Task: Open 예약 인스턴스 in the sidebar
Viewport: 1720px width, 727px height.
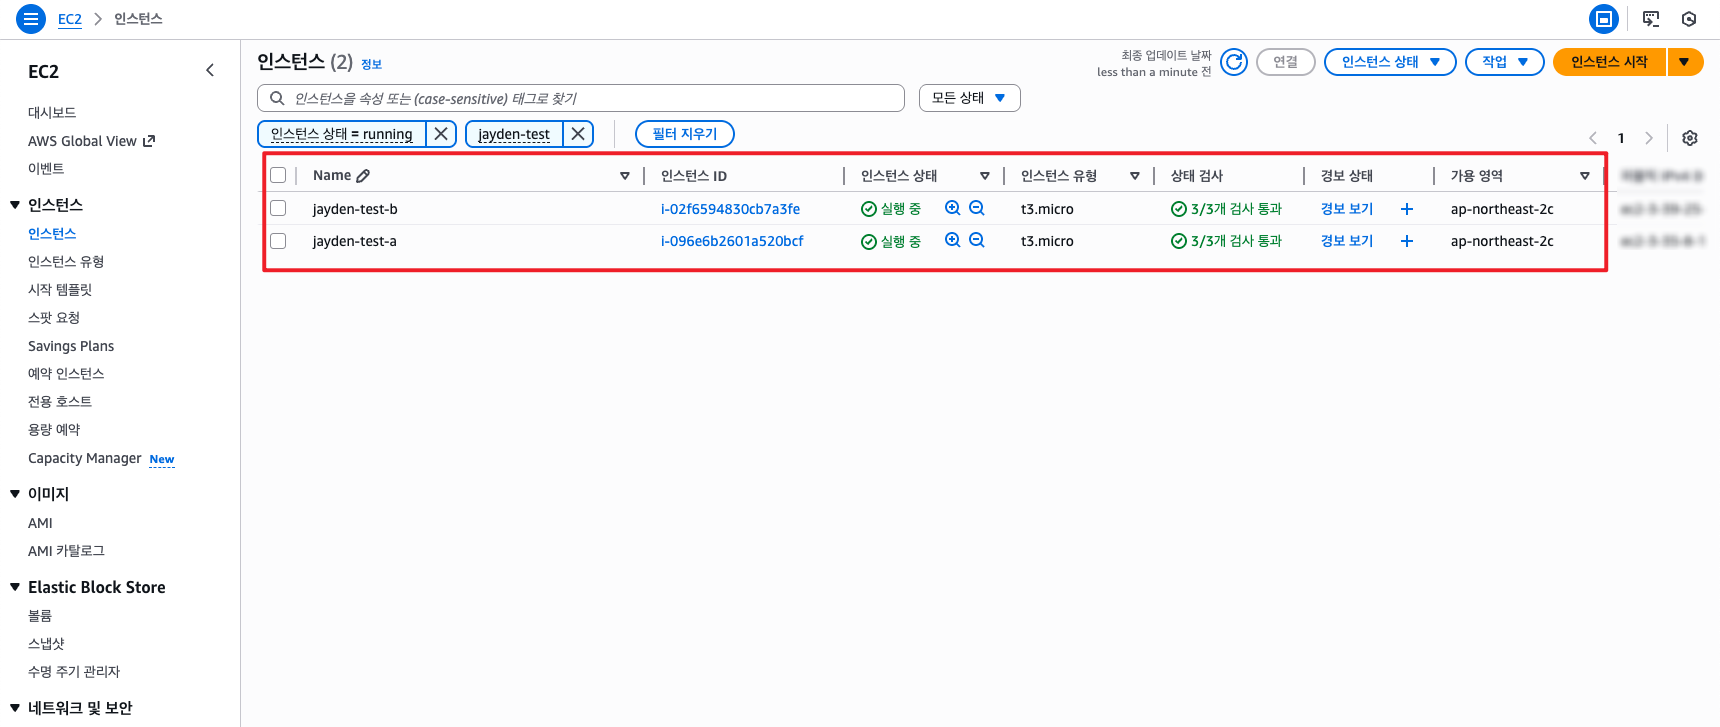Action: [x=66, y=374]
